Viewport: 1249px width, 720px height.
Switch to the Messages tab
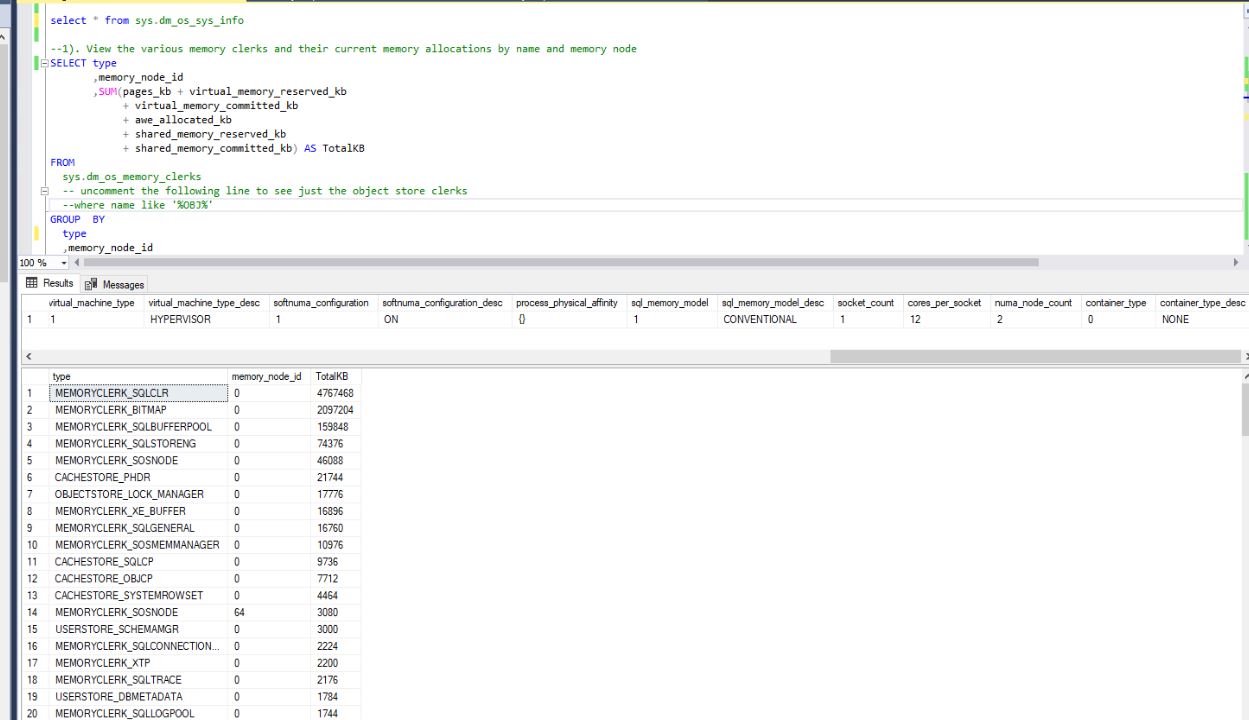tap(115, 285)
